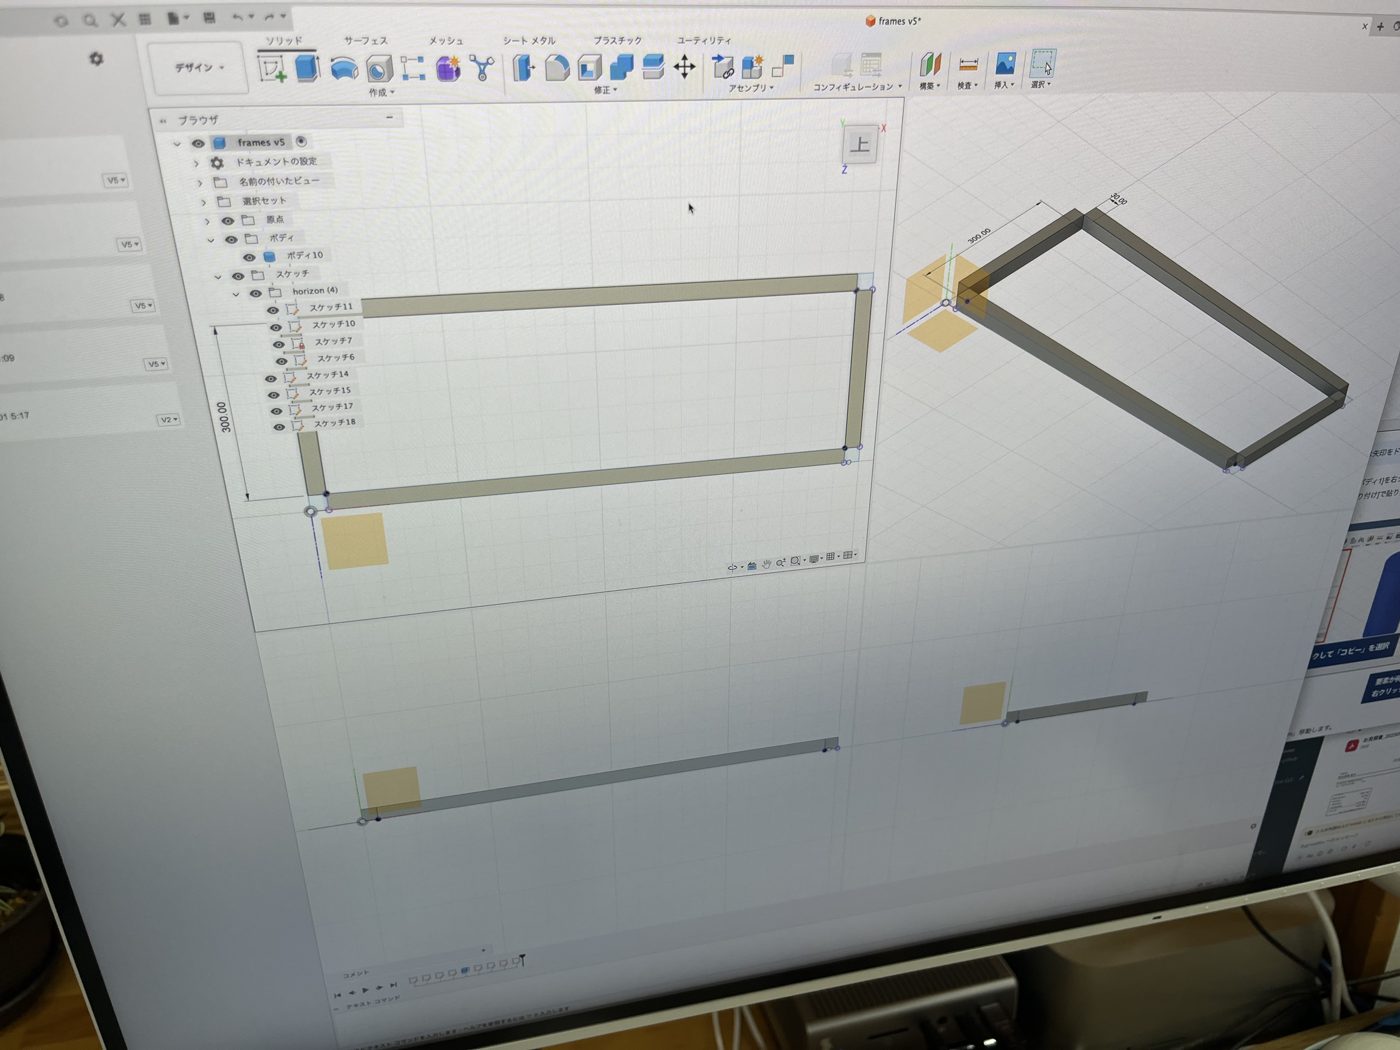Expand the 選択セット folder
1400x1050 pixels.
click(203, 202)
